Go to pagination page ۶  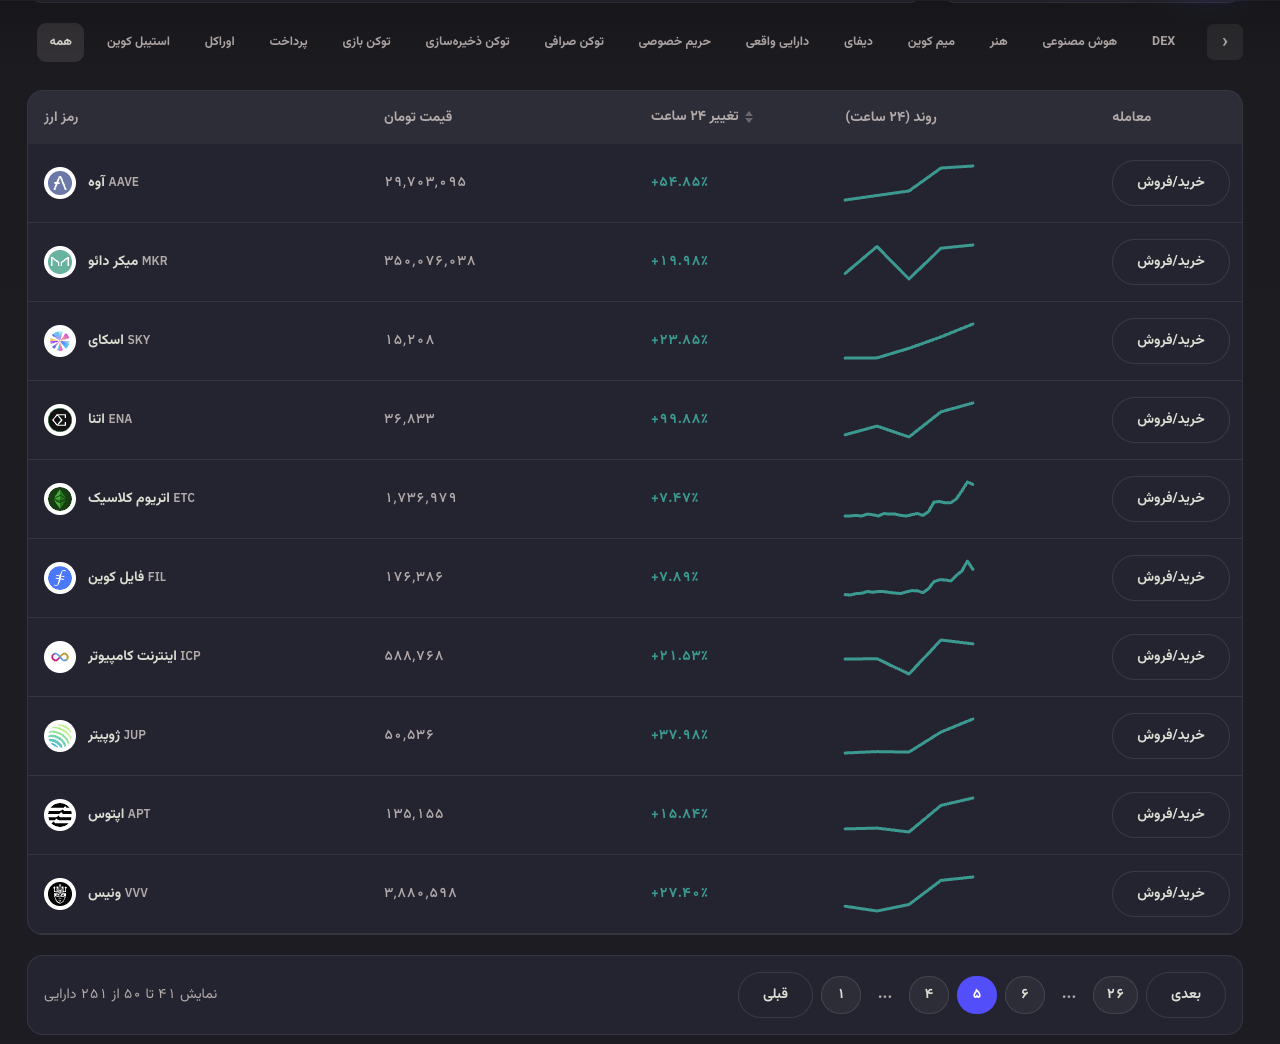(x=1025, y=995)
